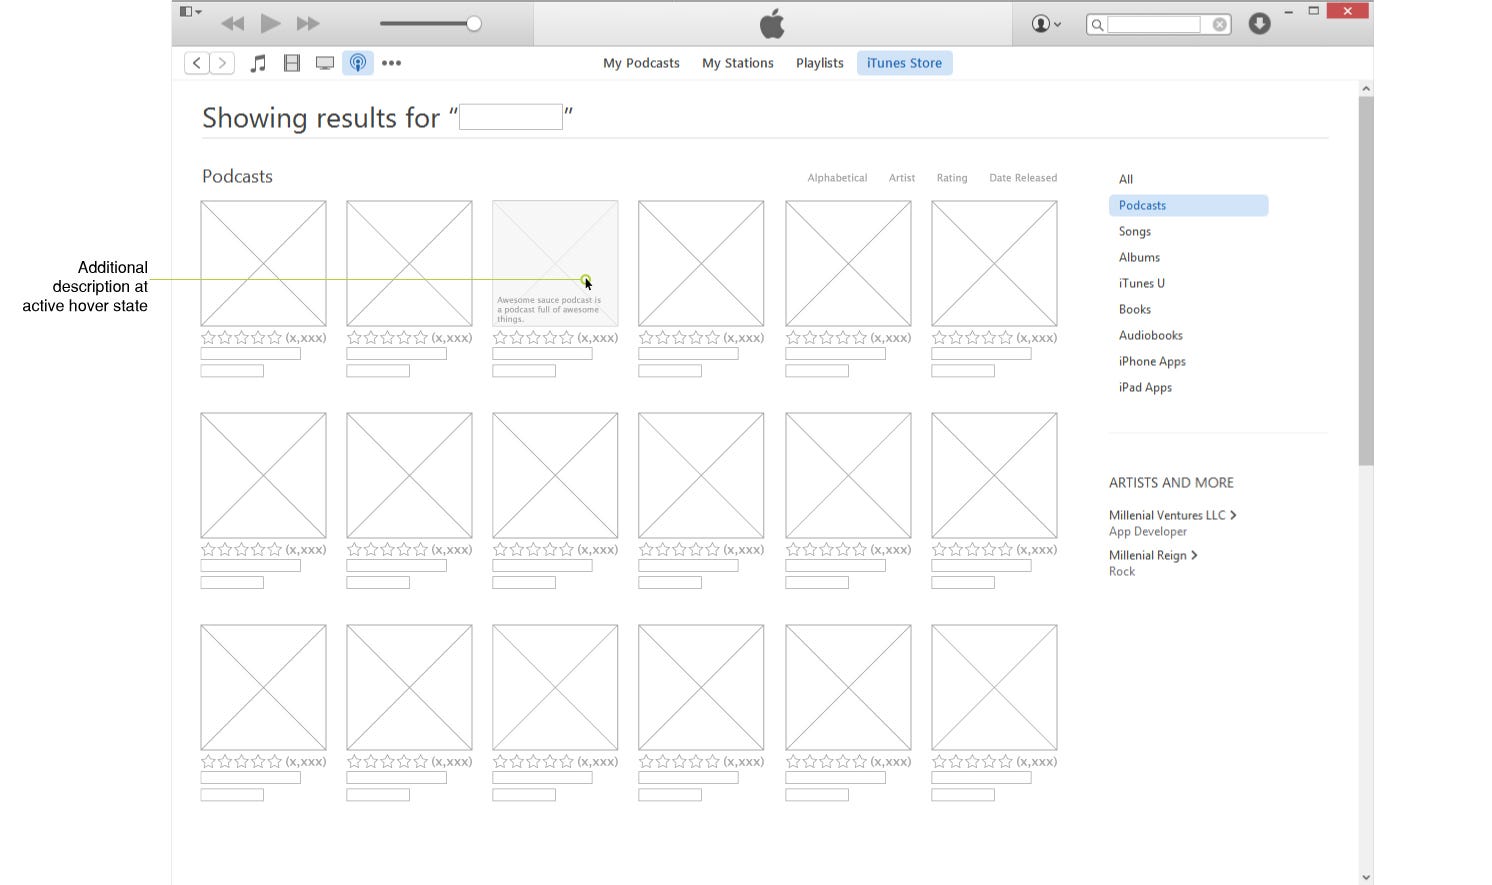Skip back with the rewind button
The width and height of the screenshot is (1492, 885).
(x=233, y=23)
